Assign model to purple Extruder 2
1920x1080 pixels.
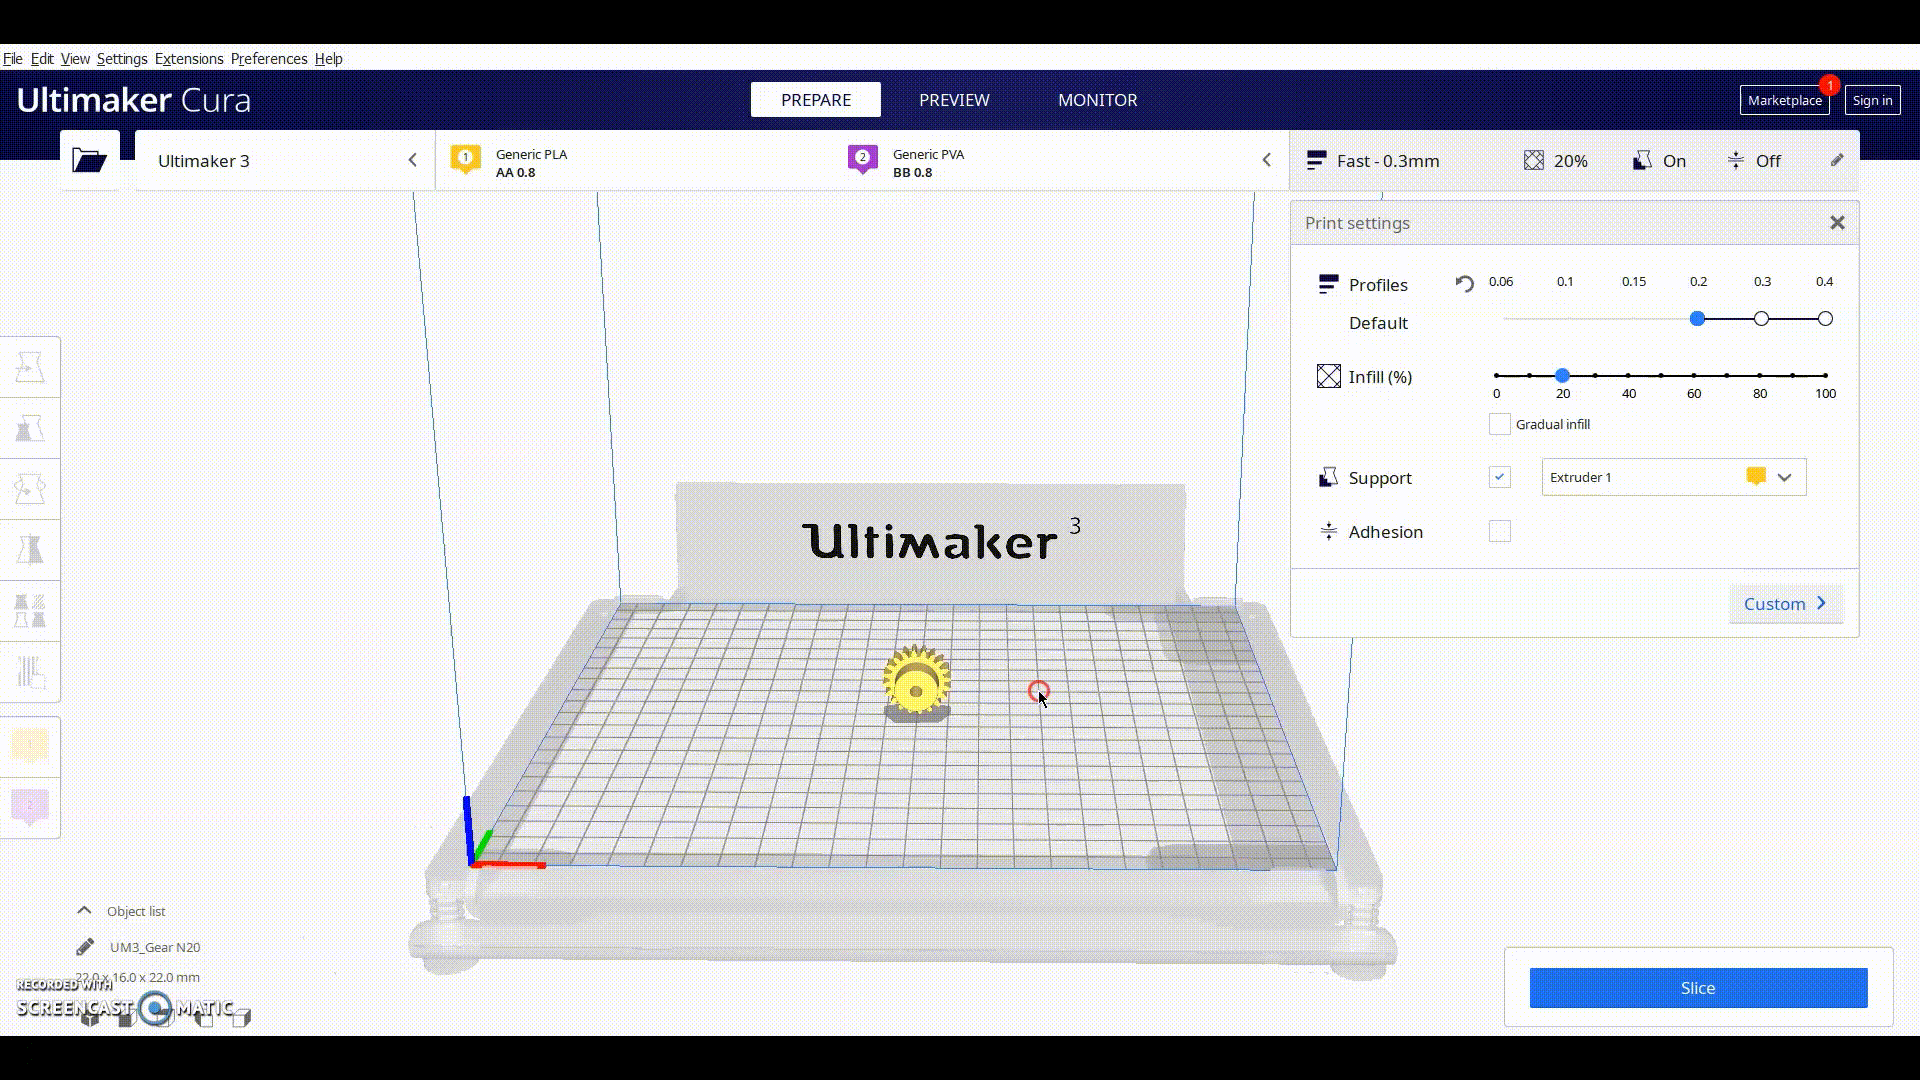point(30,807)
